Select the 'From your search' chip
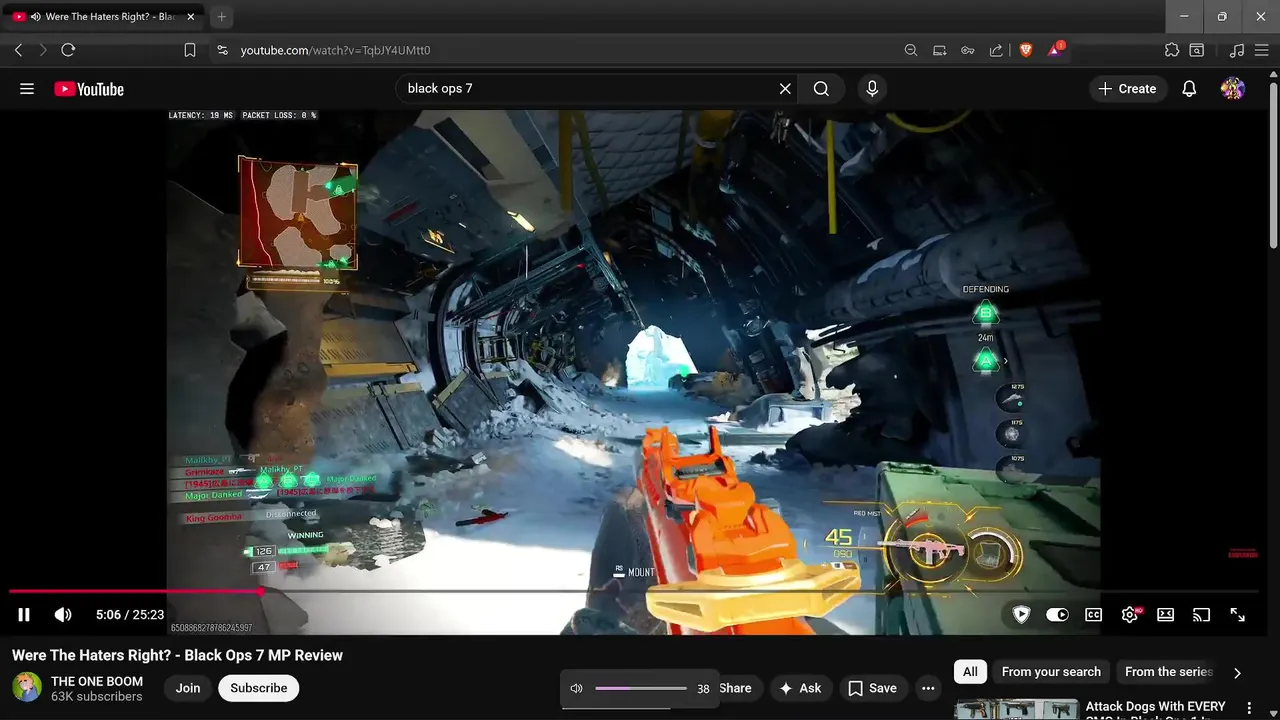 (1051, 672)
